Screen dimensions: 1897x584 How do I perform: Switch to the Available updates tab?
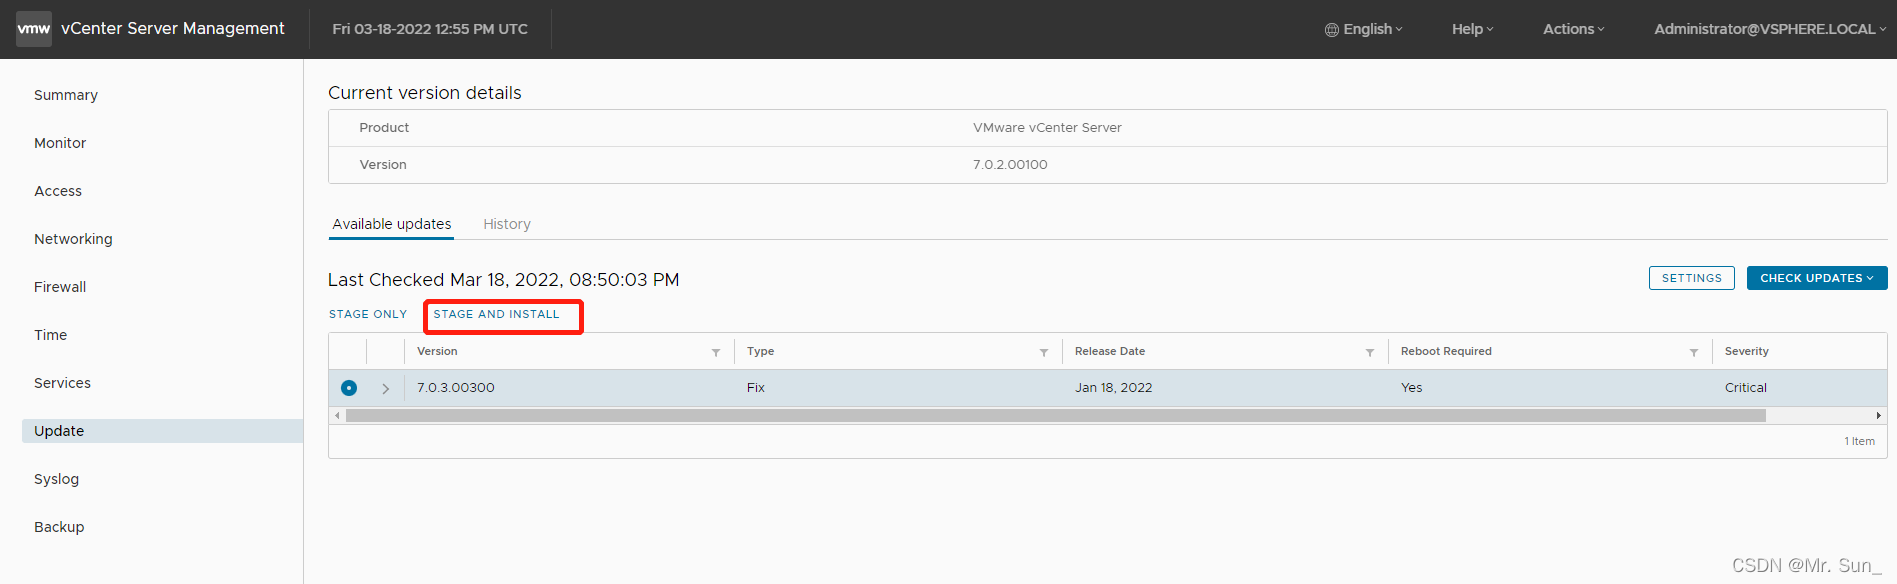pyautogui.click(x=392, y=224)
